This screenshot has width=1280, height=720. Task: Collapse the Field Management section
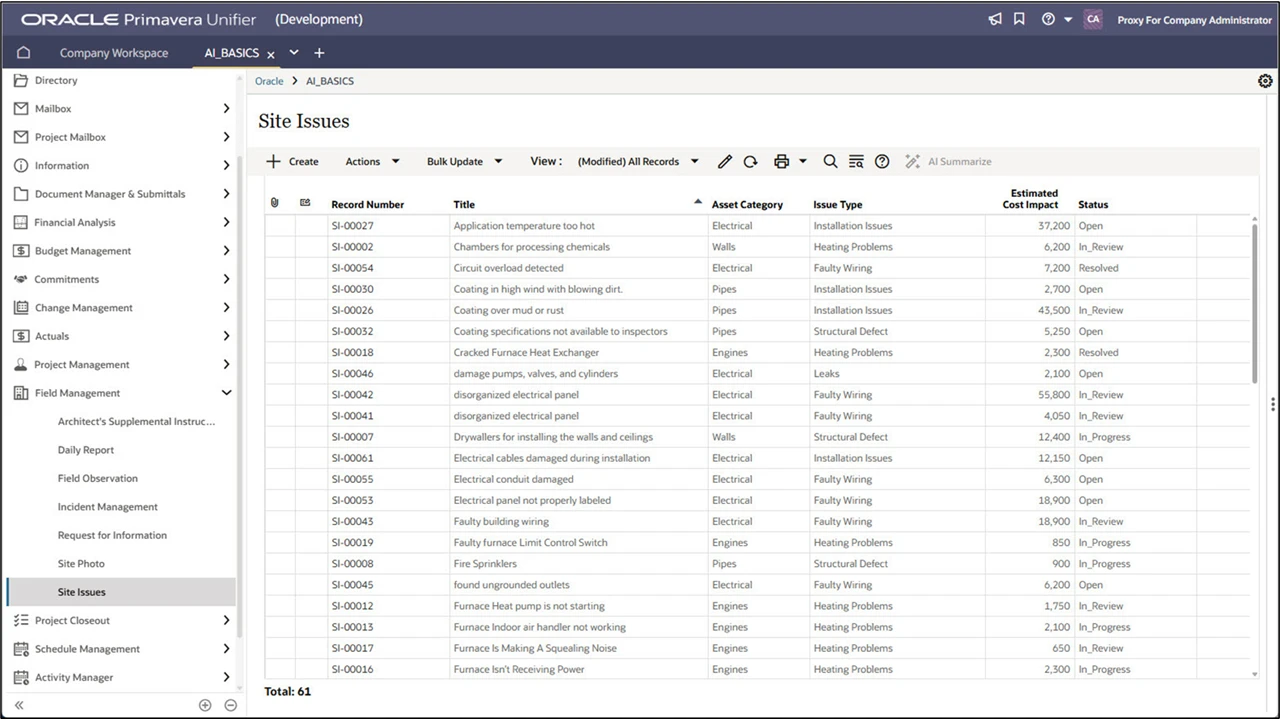pyautogui.click(x=227, y=393)
